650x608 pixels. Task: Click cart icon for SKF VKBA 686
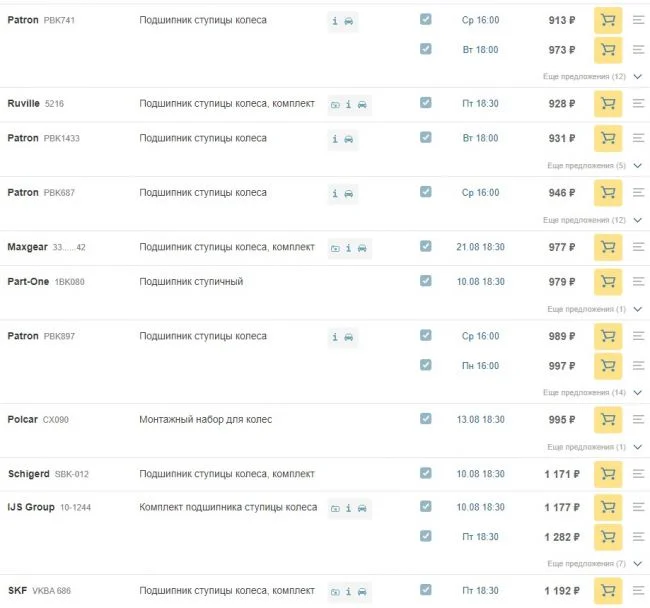(607, 591)
